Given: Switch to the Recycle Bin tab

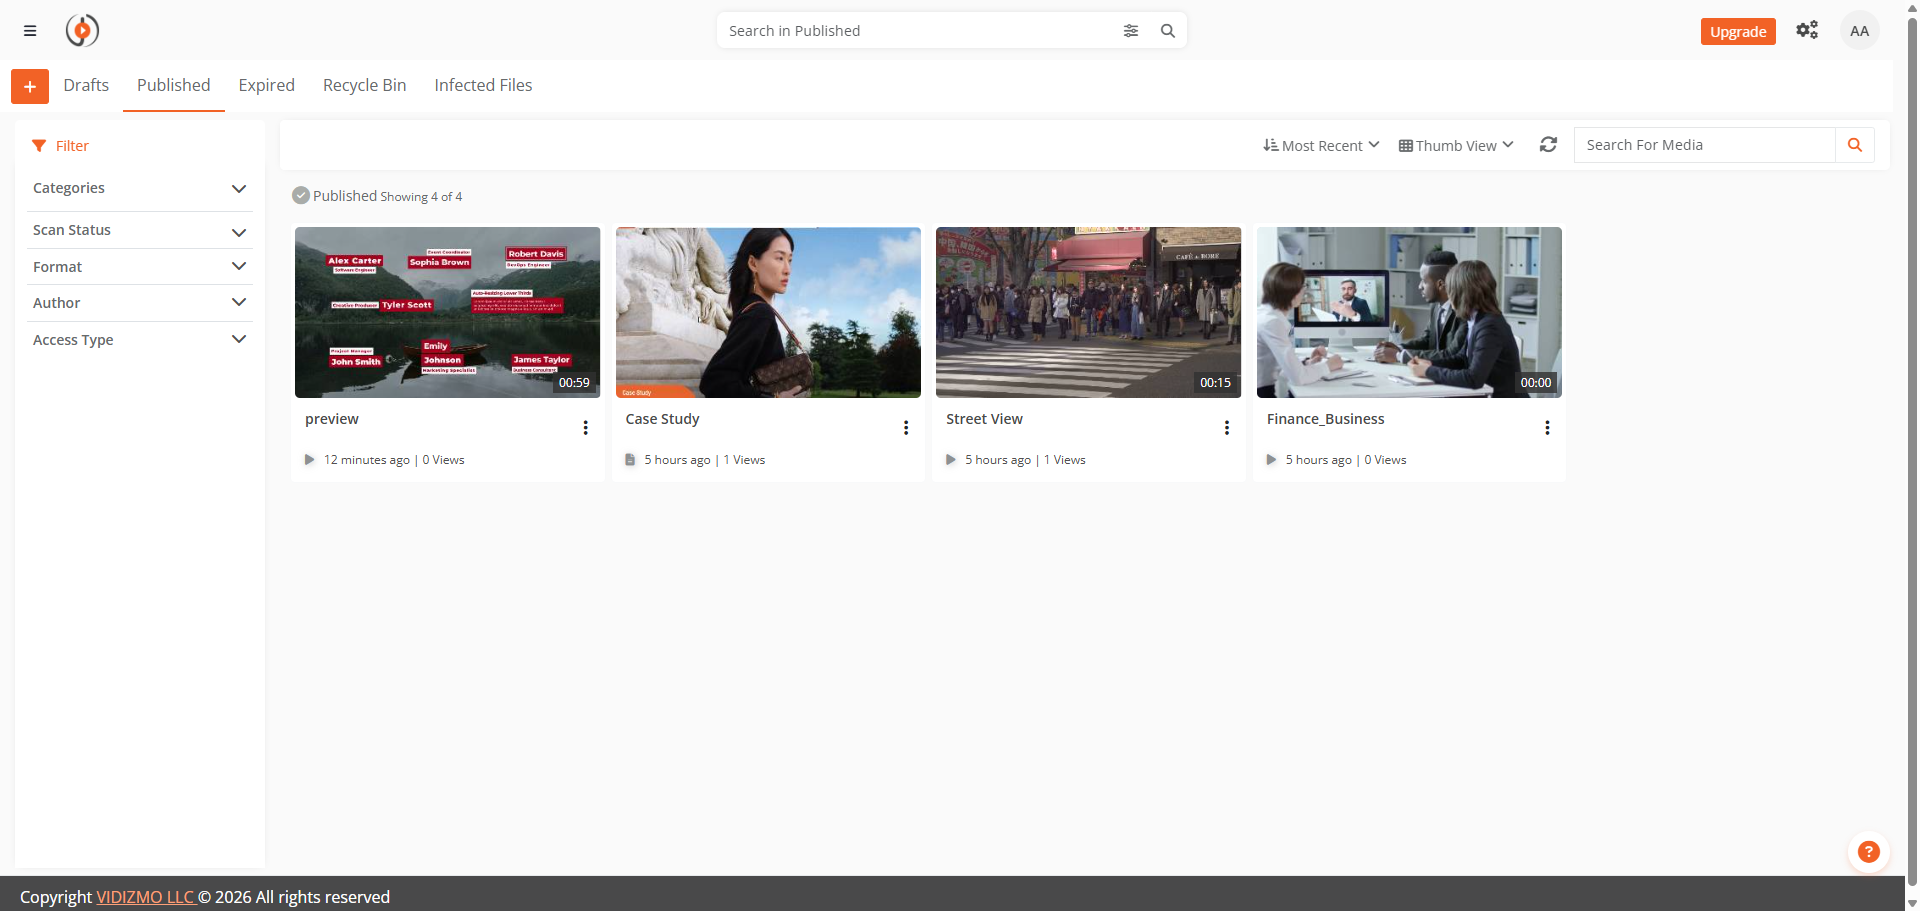Looking at the screenshot, I should (x=364, y=86).
